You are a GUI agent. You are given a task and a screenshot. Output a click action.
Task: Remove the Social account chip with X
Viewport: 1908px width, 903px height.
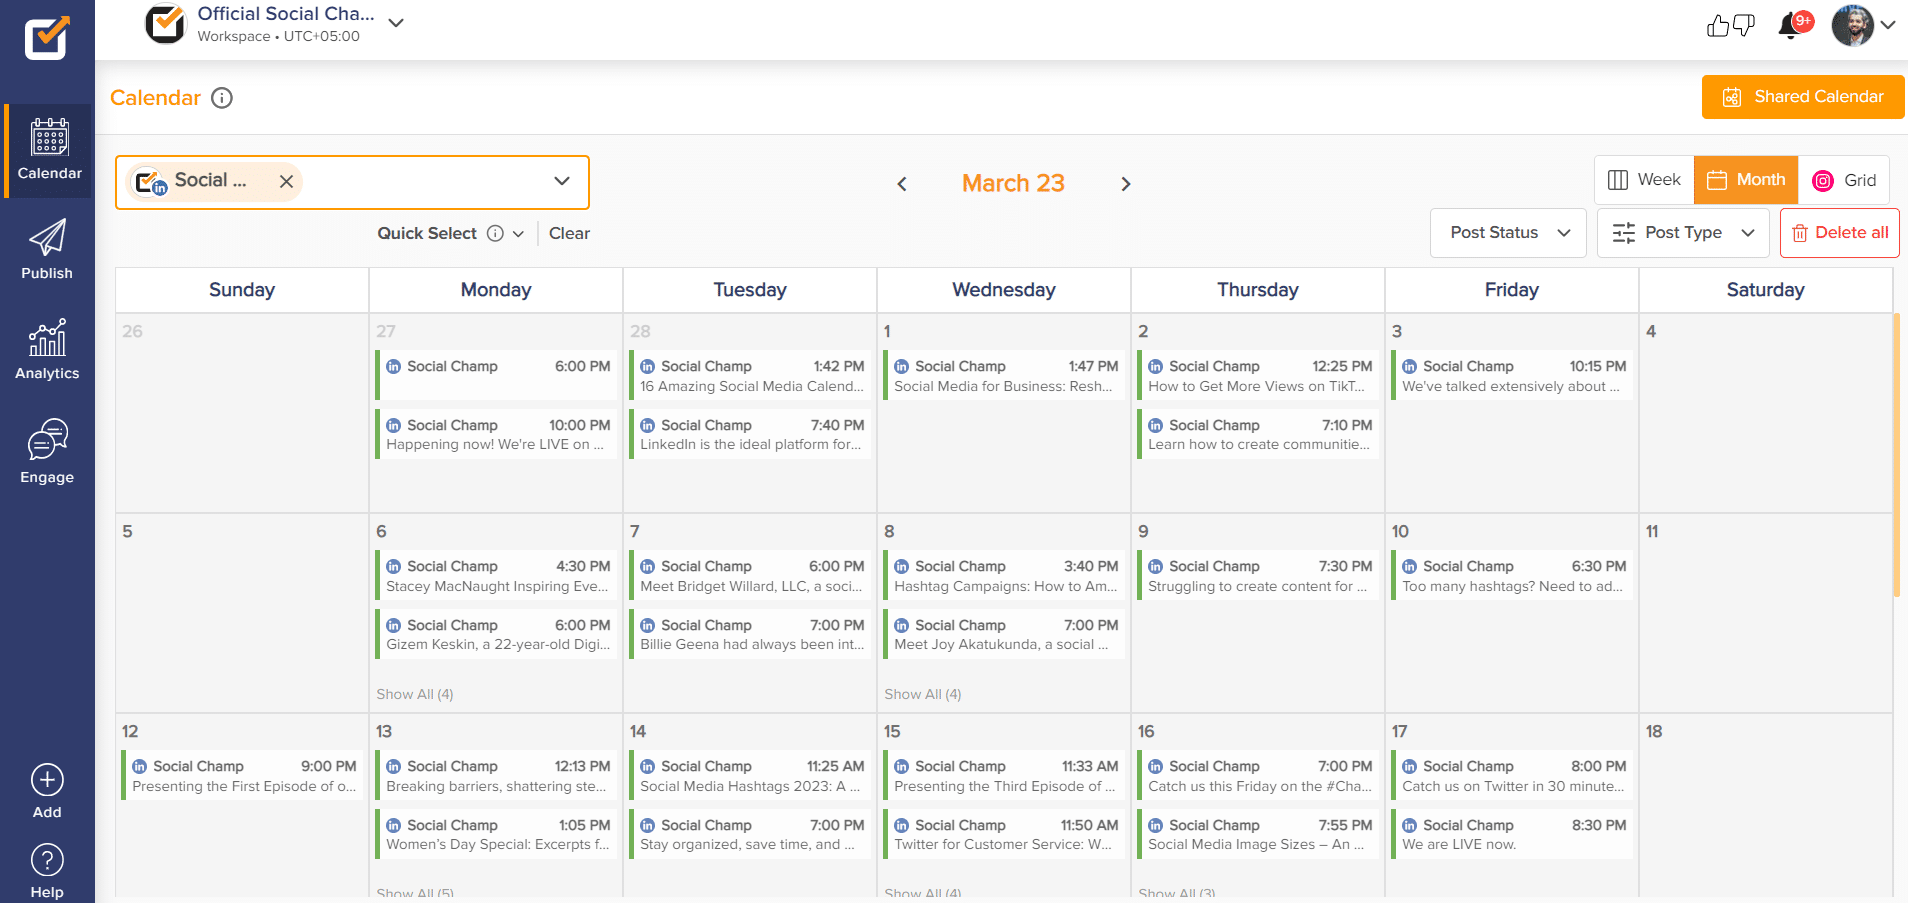[286, 181]
